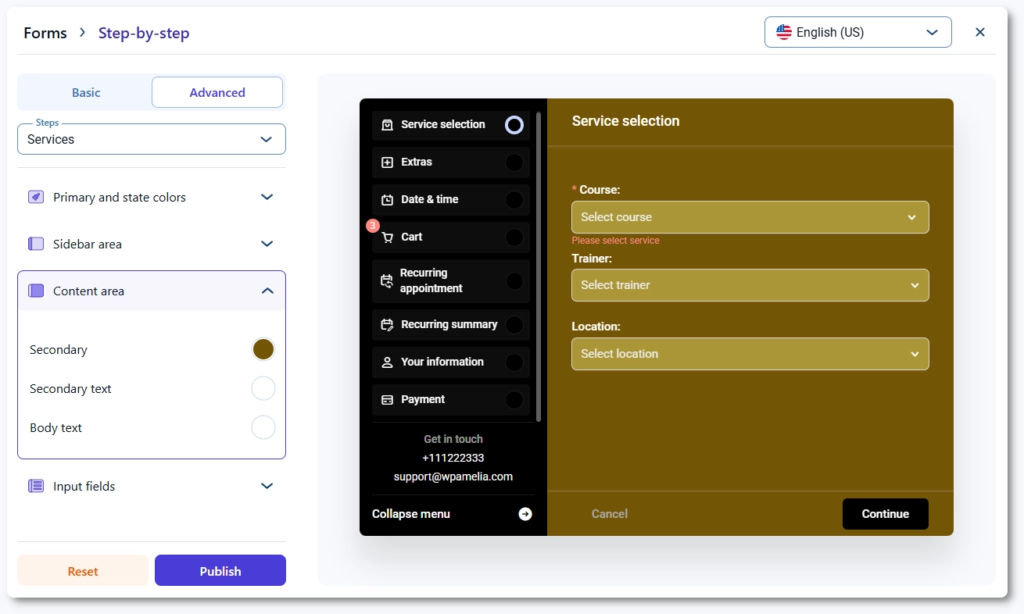
Task: Switch to the Basic customization mode
Action: click(x=86, y=93)
